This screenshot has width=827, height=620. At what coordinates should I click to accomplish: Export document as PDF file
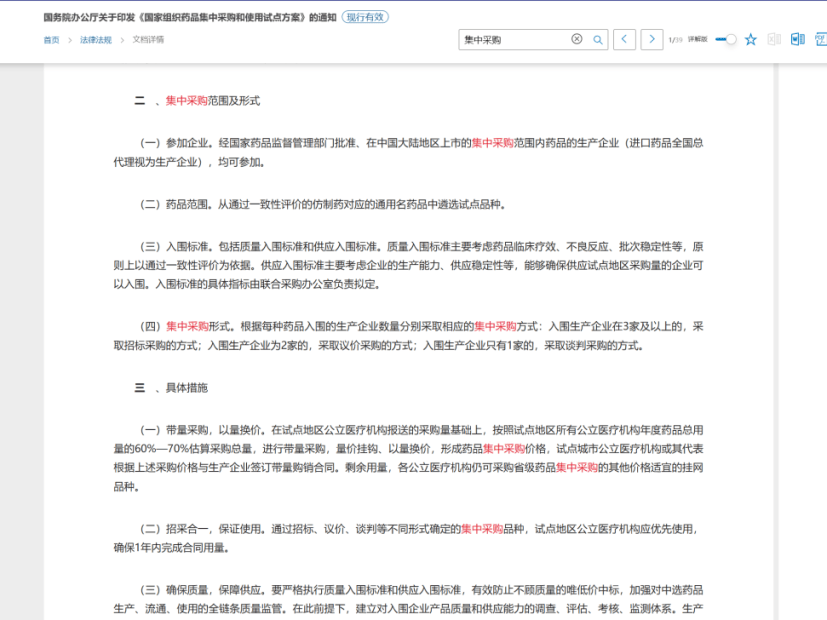tap(821, 40)
